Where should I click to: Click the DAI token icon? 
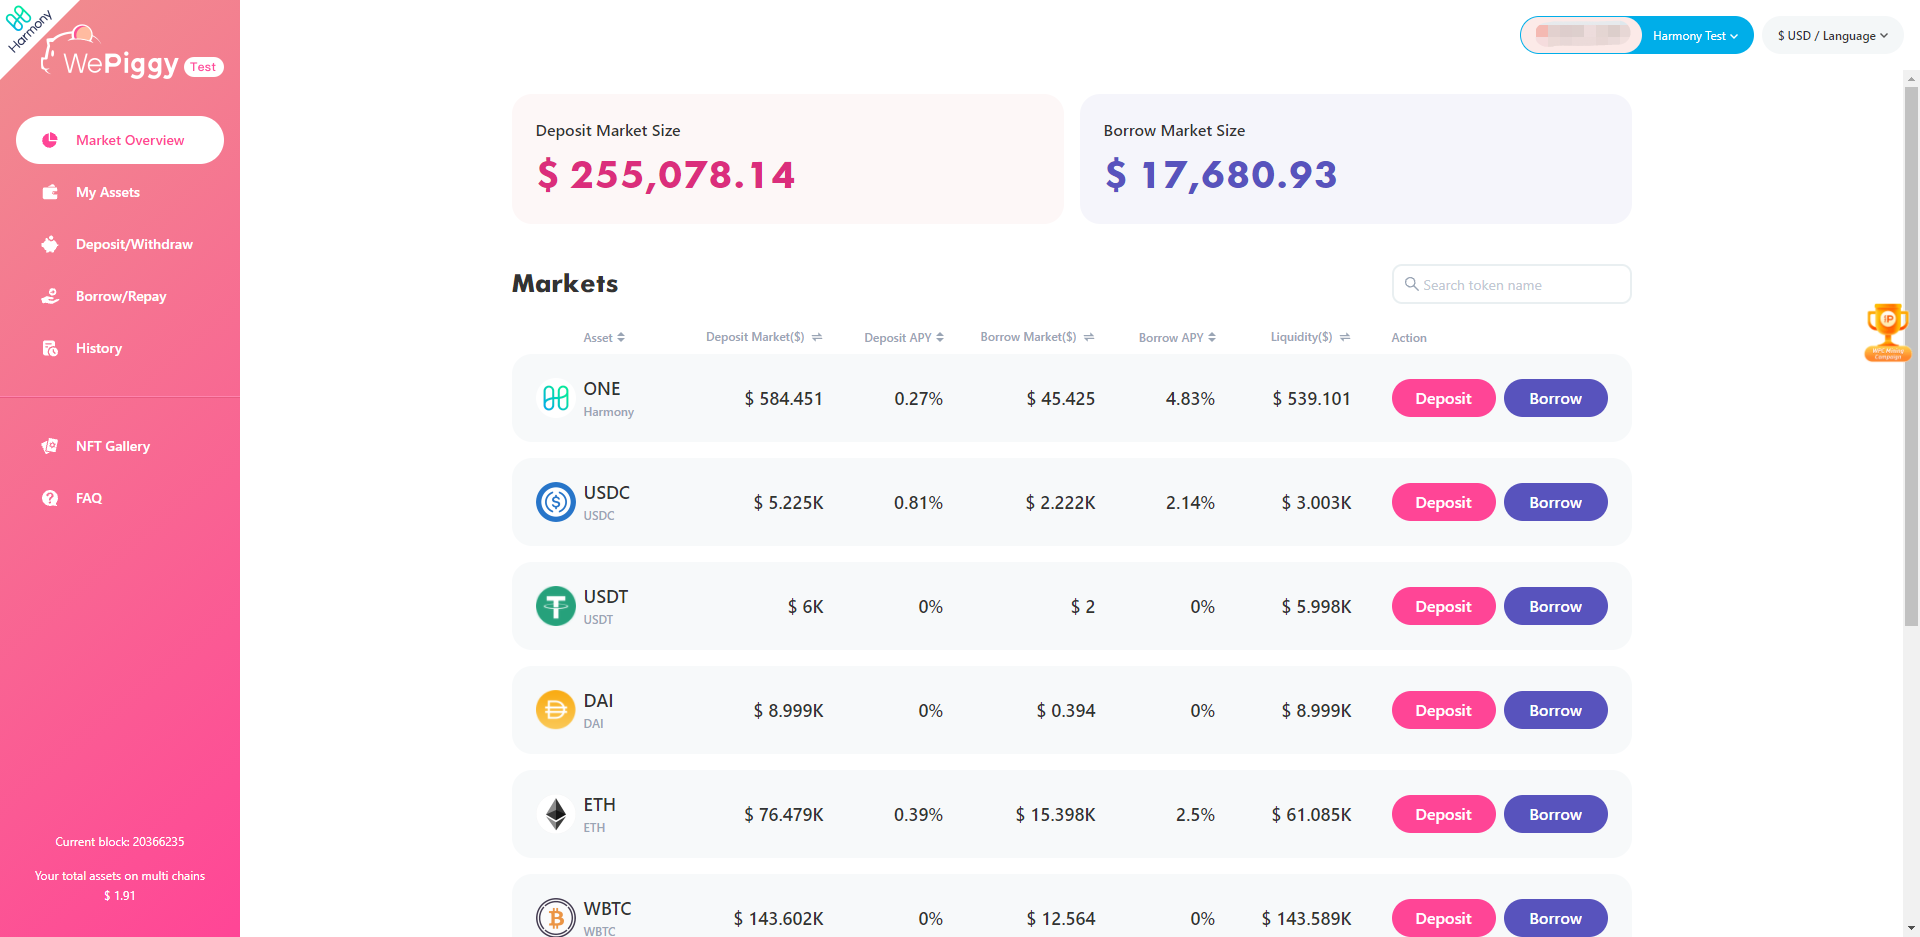click(x=556, y=710)
